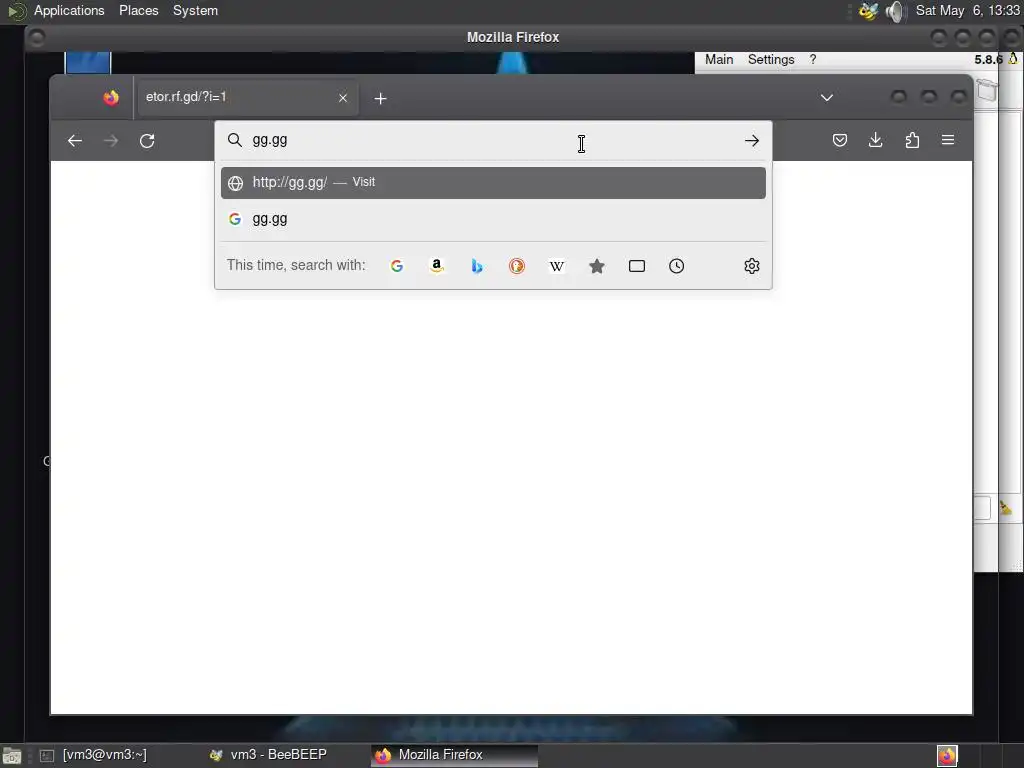
Task: Click the Firefox workspace switcher thumbnail
Action: tap(947, 756)
